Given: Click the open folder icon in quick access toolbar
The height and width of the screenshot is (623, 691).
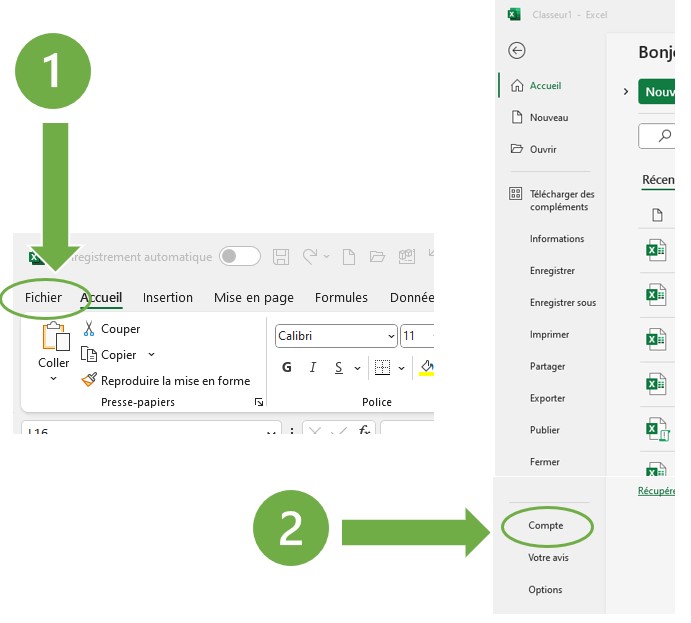Looking at the screenshot, I should pos(377,257).
